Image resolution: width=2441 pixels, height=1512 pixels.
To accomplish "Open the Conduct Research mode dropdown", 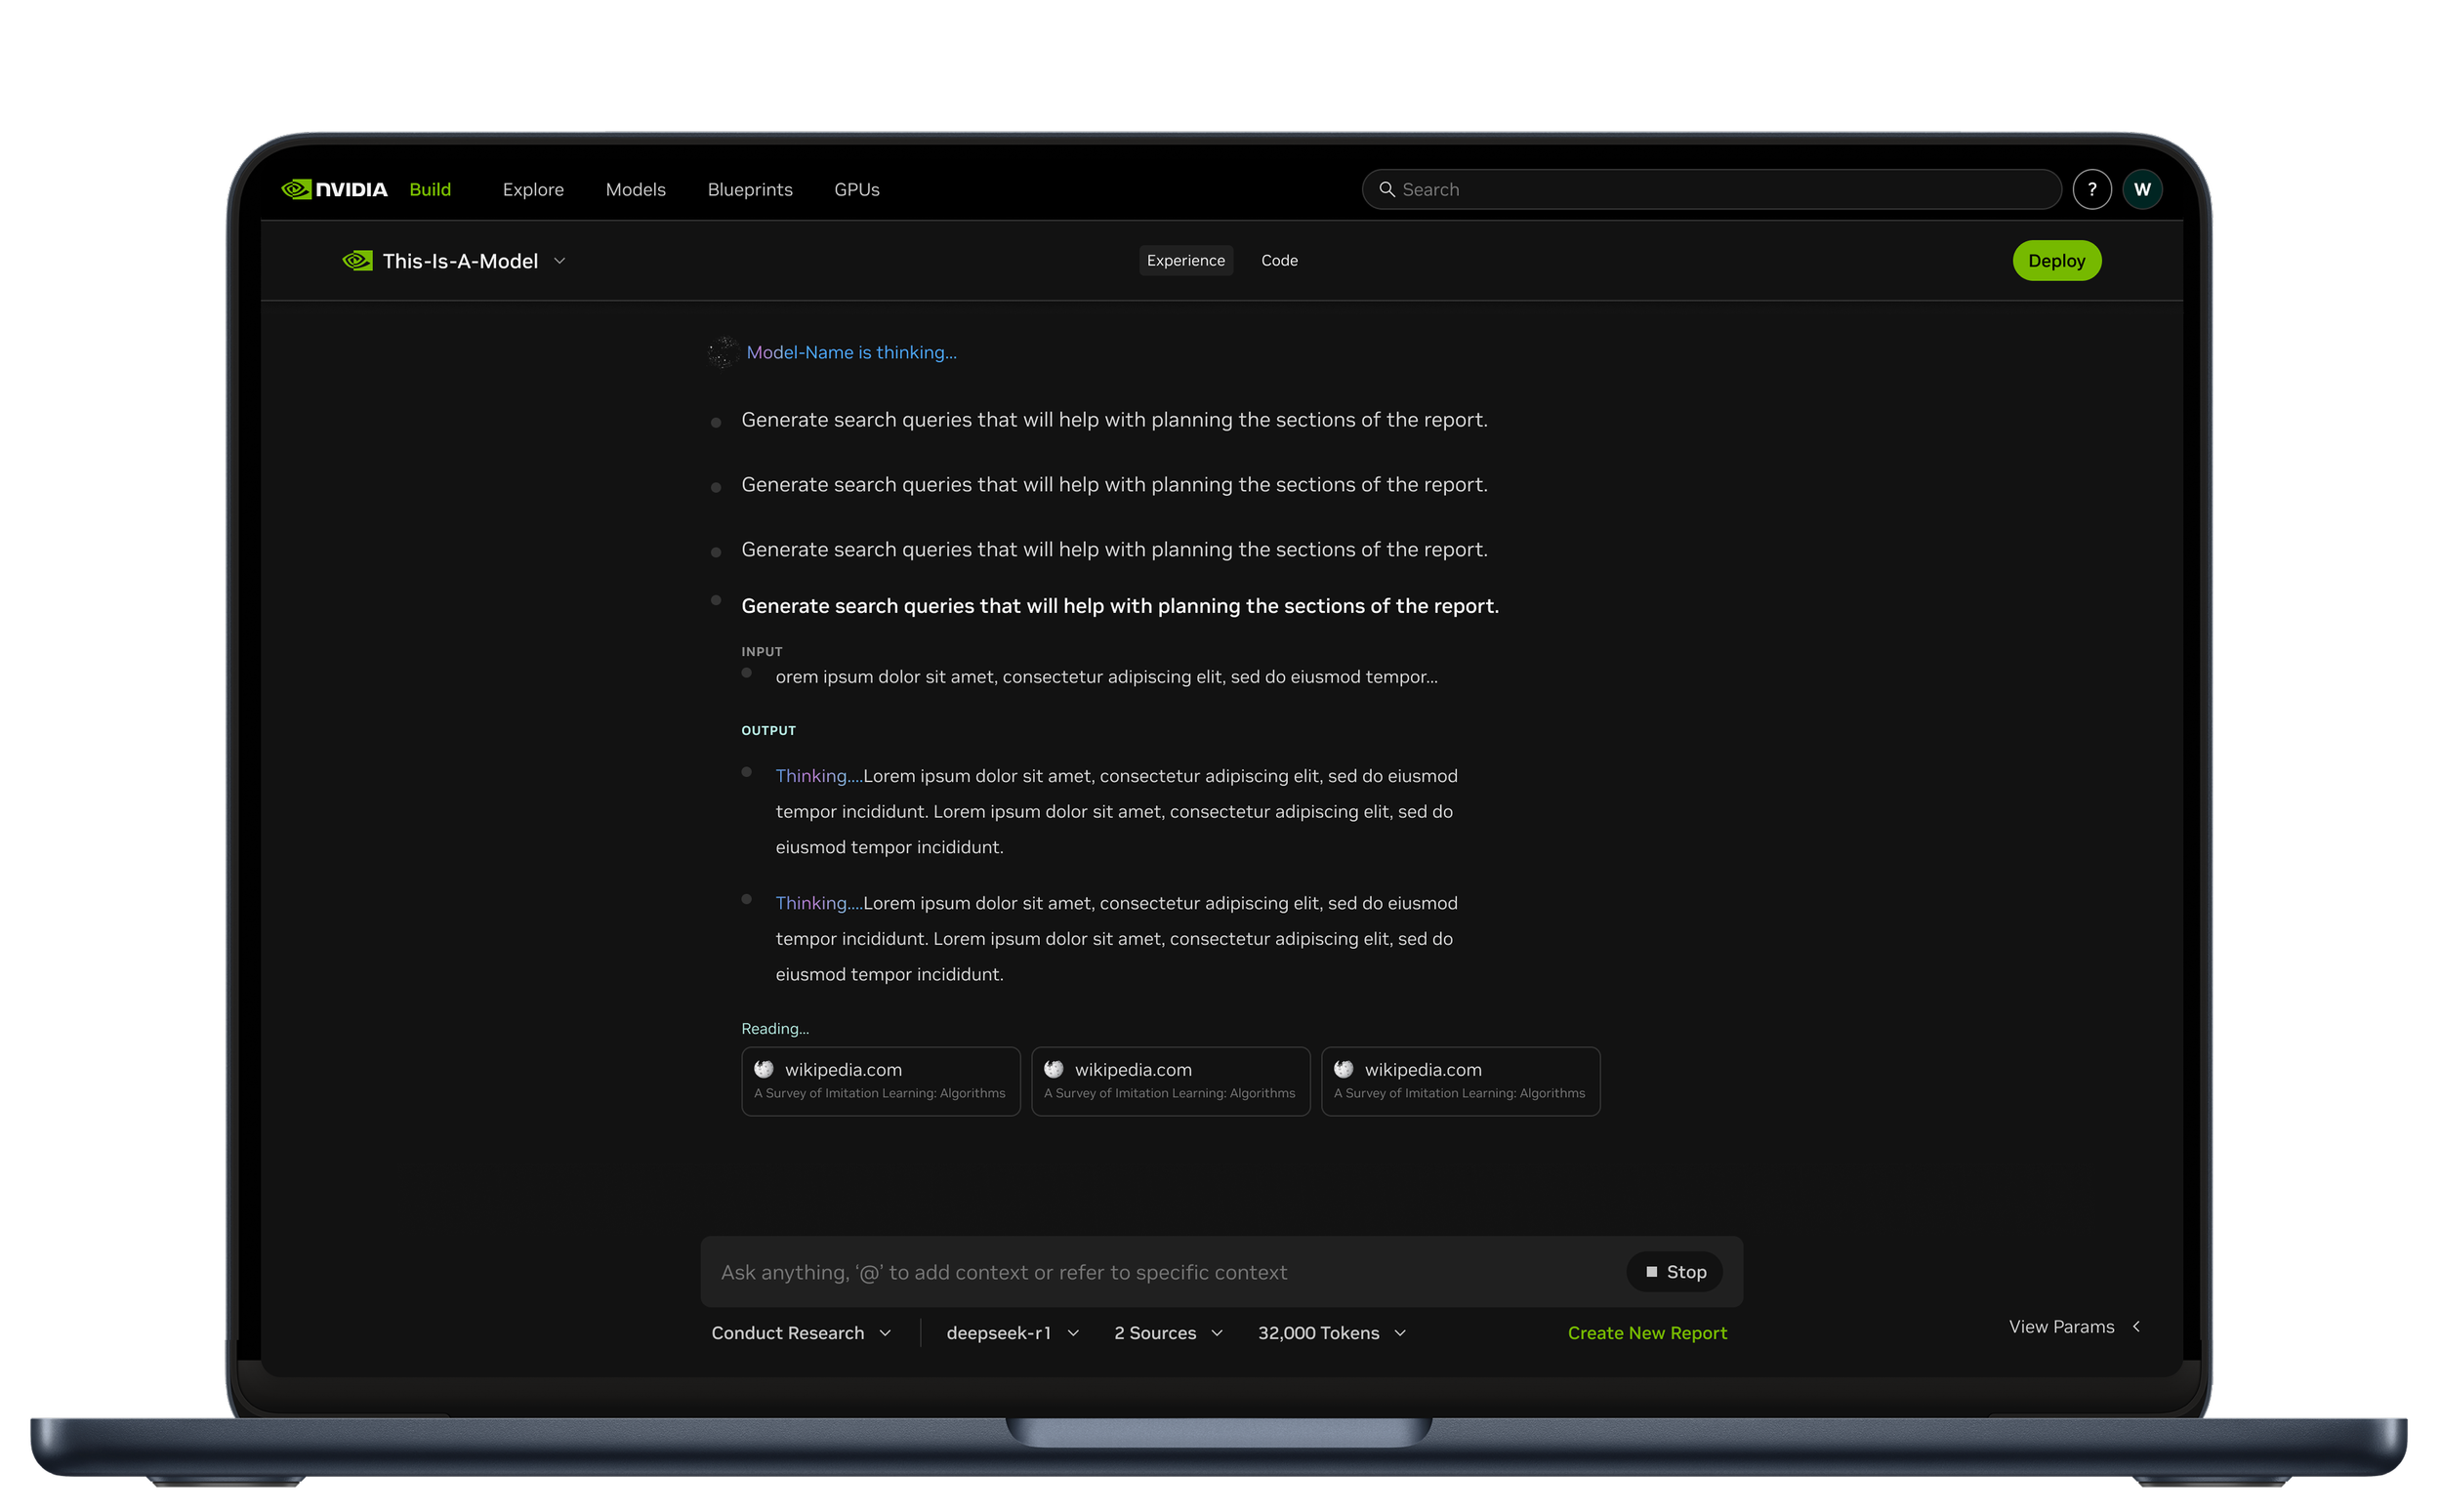I will click(x=800, y=1333).
